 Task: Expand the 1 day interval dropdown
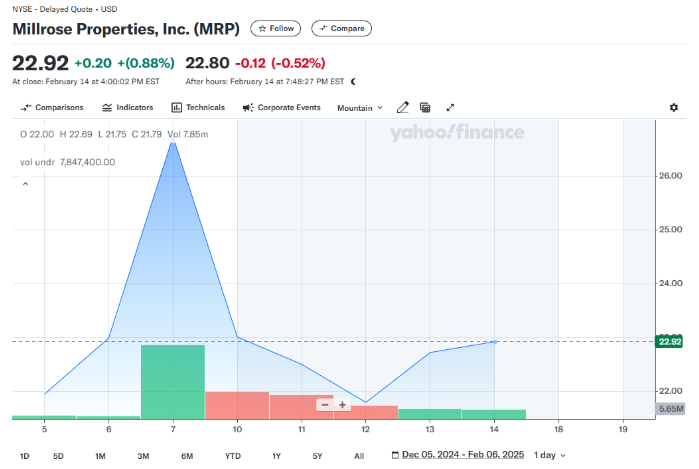[x=550, y=455]
